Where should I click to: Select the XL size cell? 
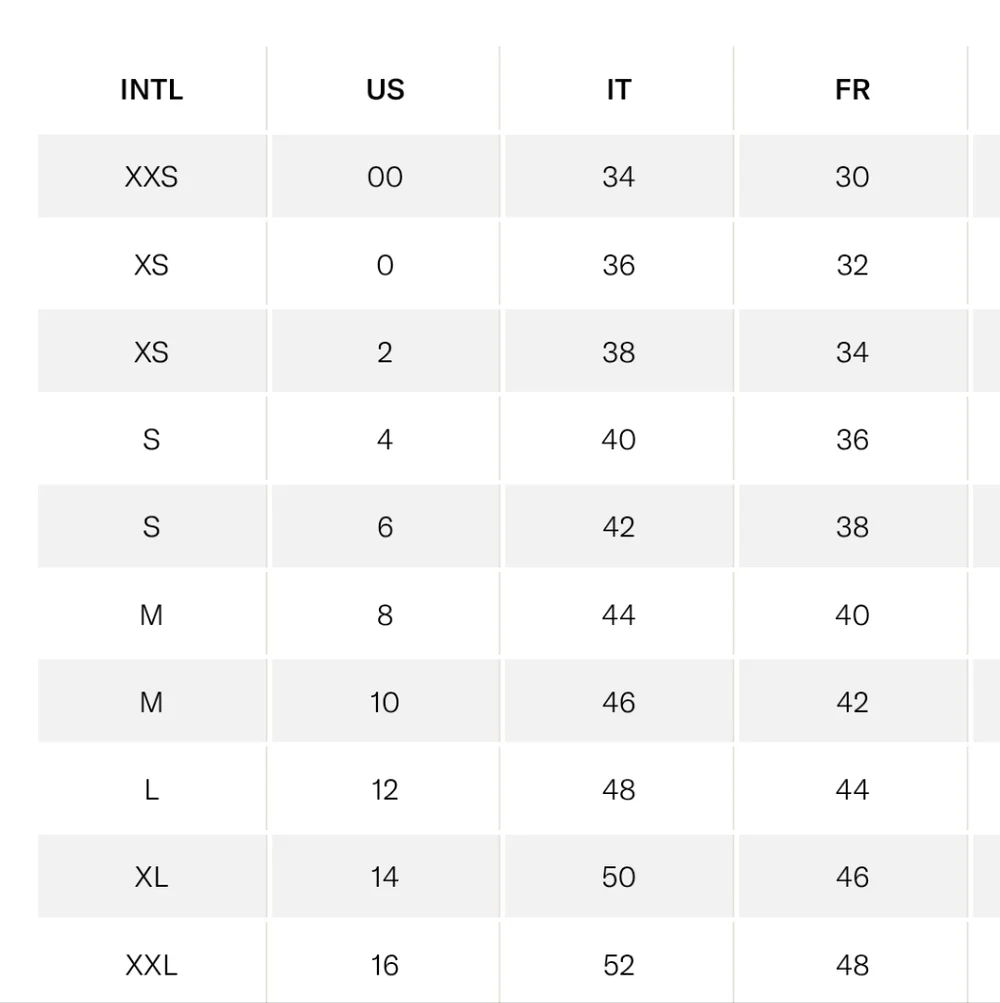tap(152, 877)
